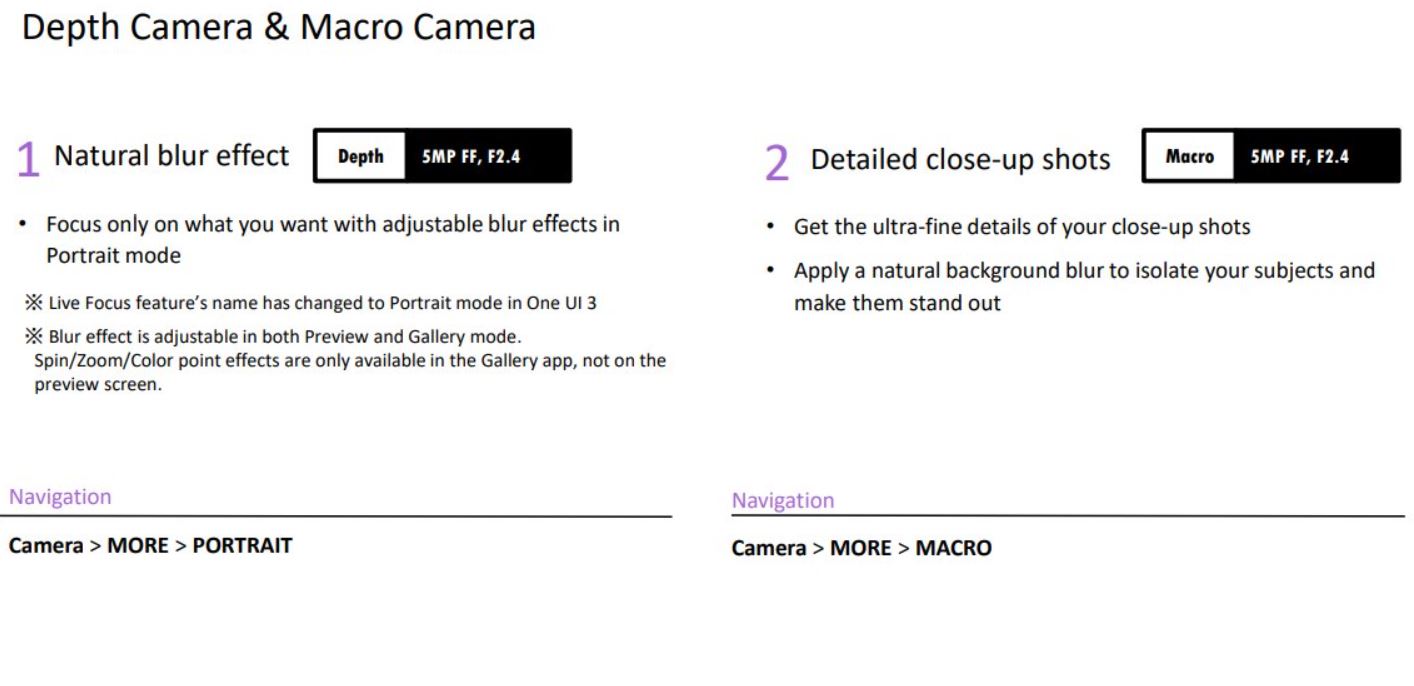Viewport: 1414px width, 686px height.
Task: Click the Spin/Zoom/Color point effects note
Action: (x=350, y=360)
